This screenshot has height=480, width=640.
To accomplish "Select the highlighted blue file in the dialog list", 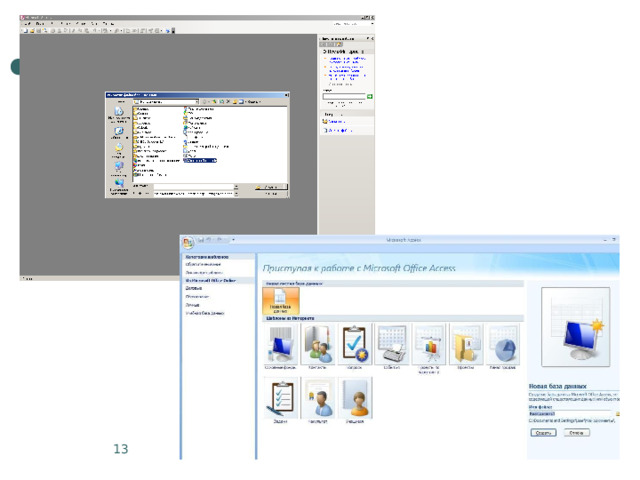I will pyautogui.click(x=200, y=160).
